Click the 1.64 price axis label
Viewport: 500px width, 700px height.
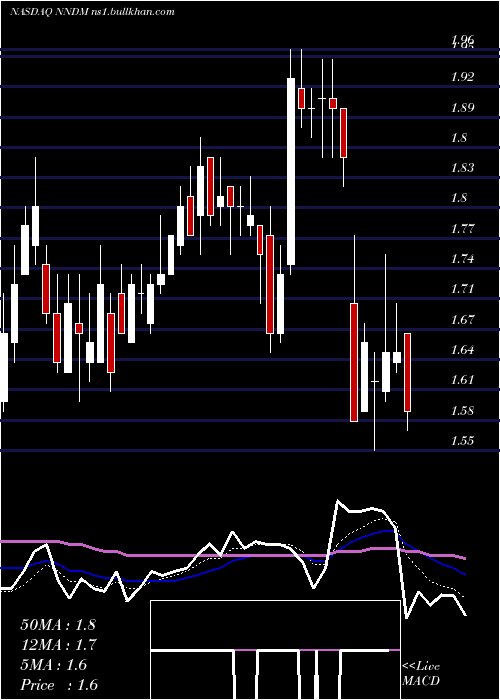click(x=462, y=350)
